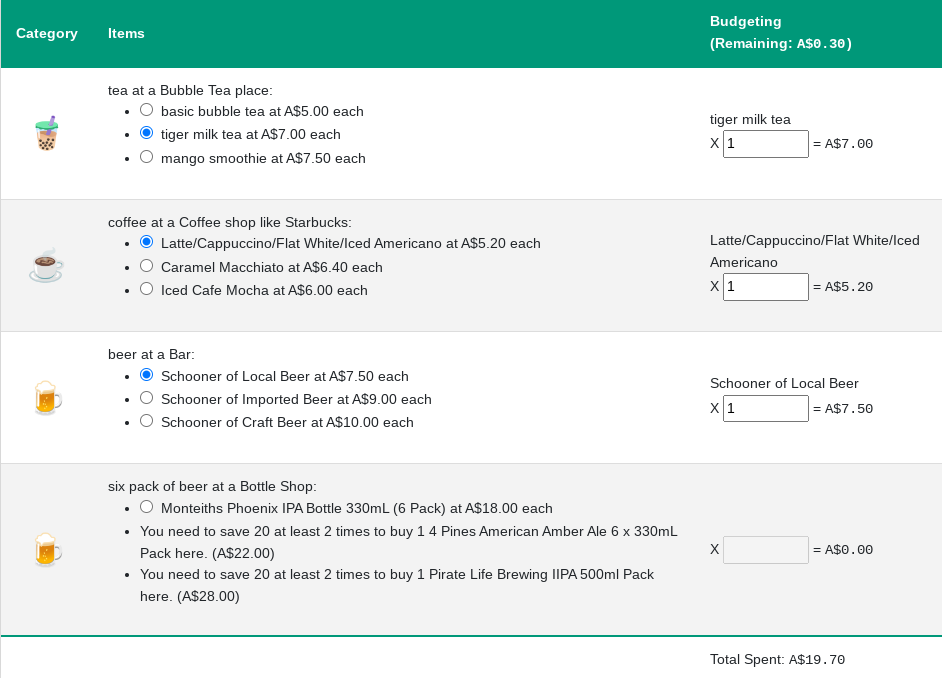
Task: Click the beer mug icon for Bar
Action: pyautogui.click(x=47, y=397)
